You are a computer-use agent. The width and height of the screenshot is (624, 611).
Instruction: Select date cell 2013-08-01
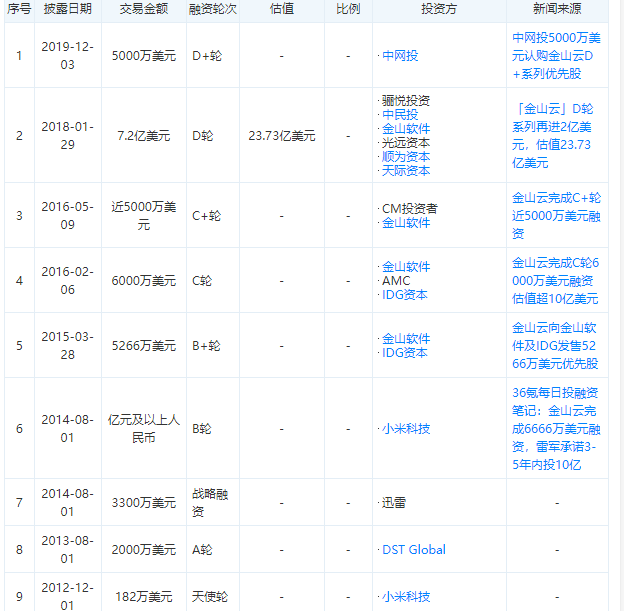[x=68, y=550]
